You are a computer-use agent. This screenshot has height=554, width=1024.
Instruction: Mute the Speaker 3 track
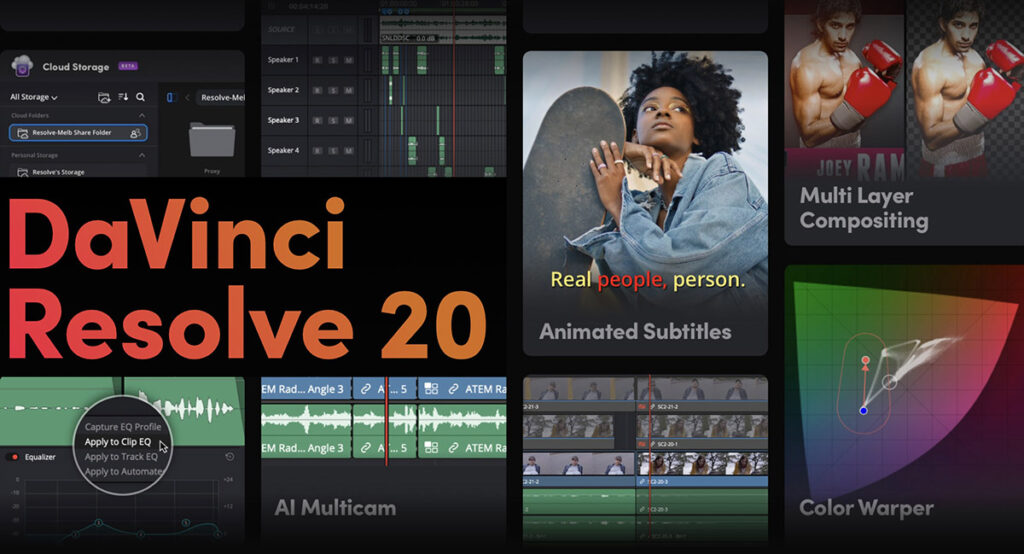coord(349,120)
